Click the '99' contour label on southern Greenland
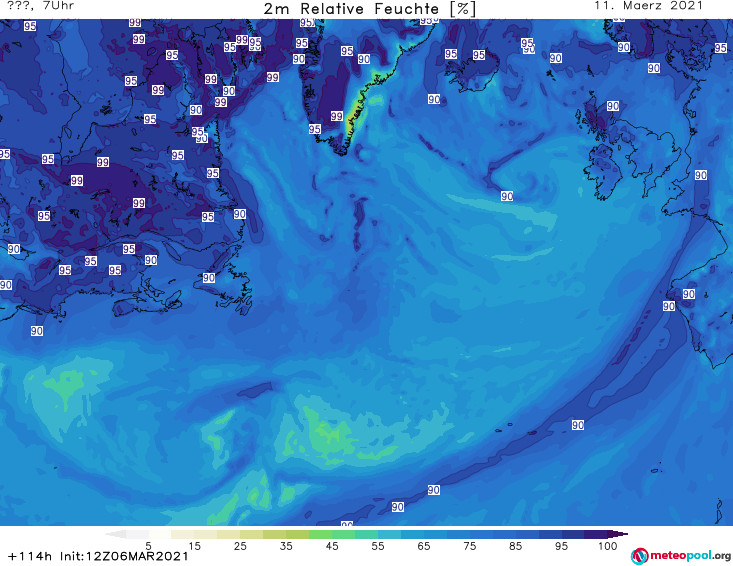 coord(337,116)
